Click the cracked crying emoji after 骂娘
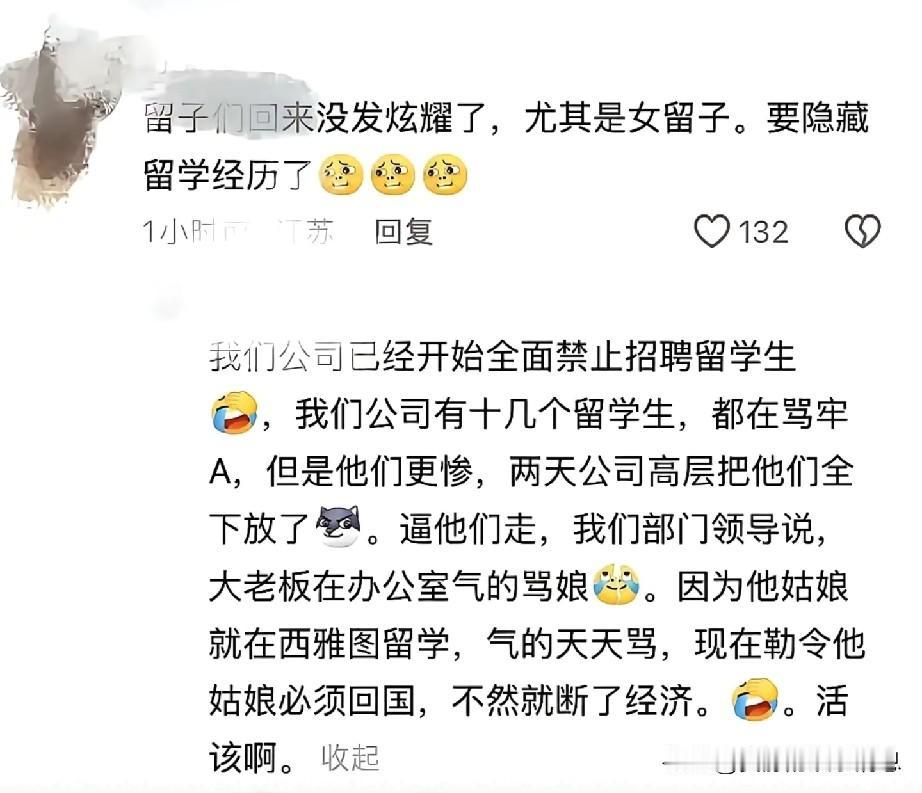Screen dimensions: 922x793 pyautogui.click(x=616, y=585)
